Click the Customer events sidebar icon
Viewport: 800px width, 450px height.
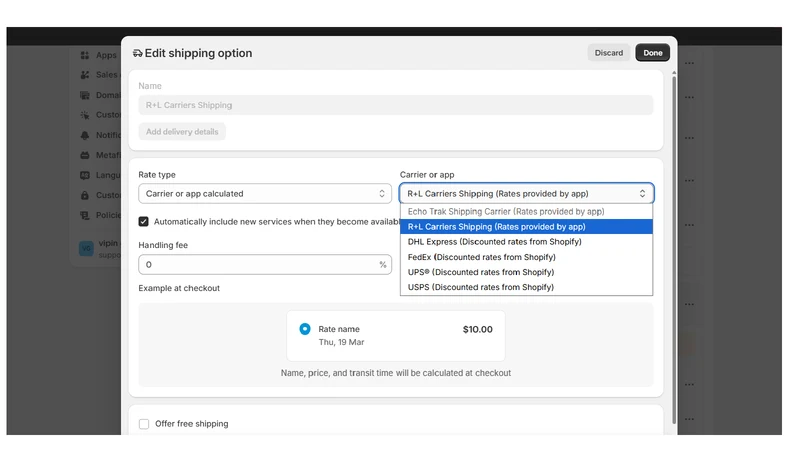pos(85,115)
